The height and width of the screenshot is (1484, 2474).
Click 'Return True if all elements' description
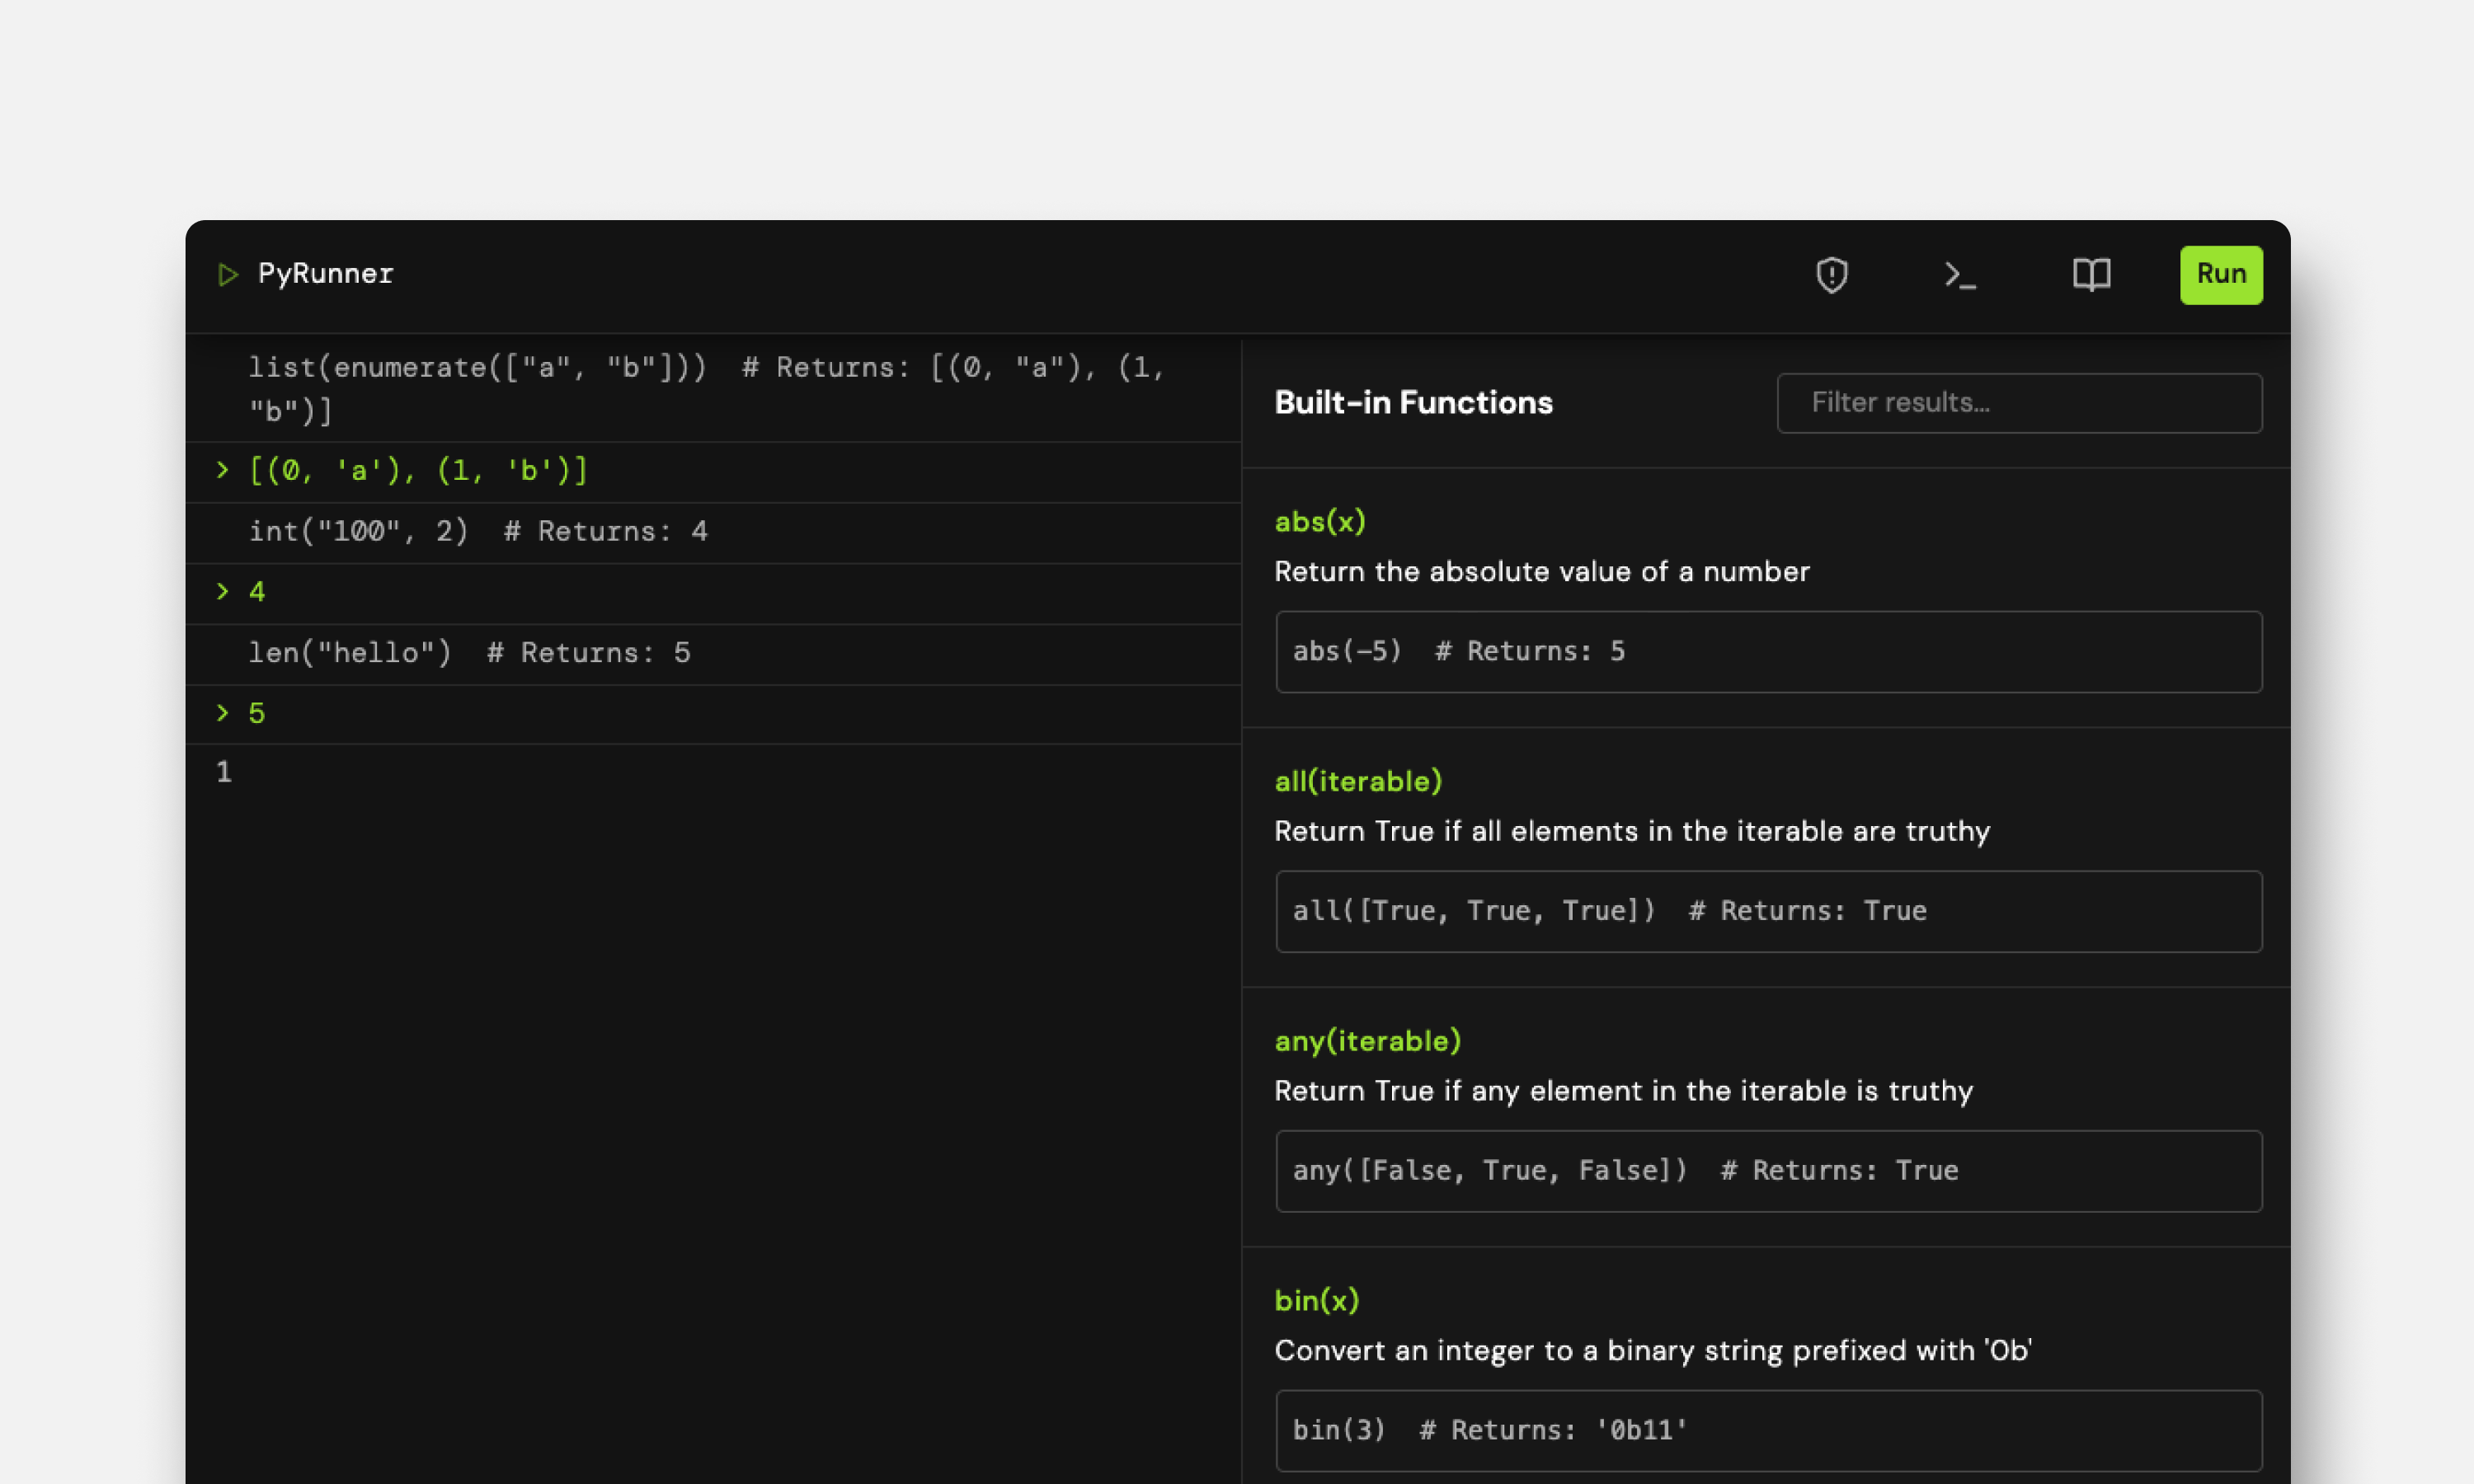1632,831
